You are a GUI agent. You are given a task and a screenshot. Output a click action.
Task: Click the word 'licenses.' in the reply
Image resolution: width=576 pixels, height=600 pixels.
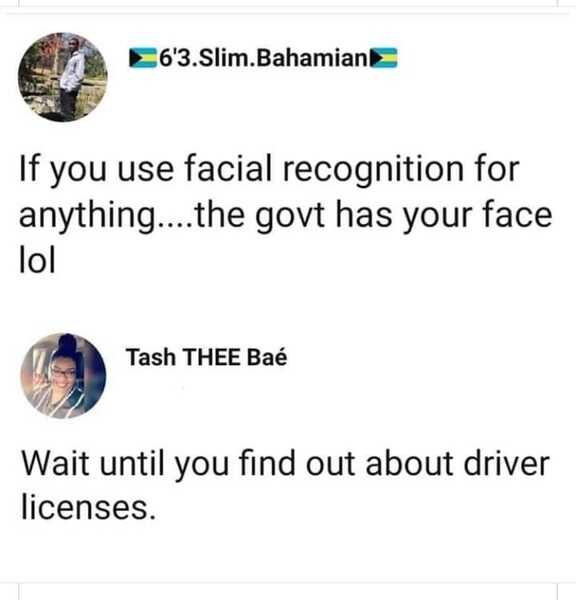tap(88, 507)
